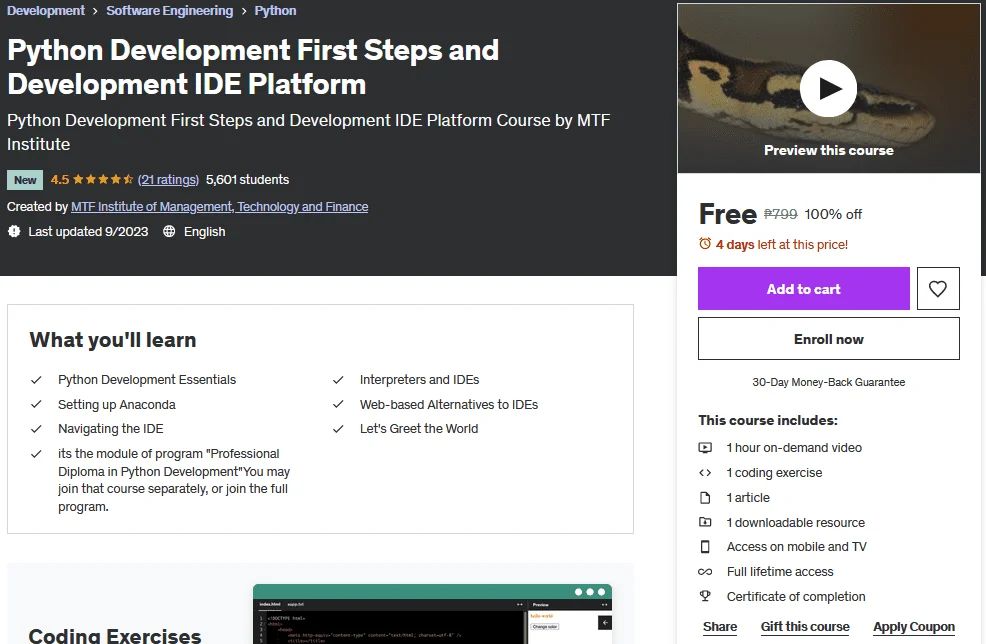Image resolution: width=986 pixels, height=644 pixels.
Task: Click the Share button
Action: (720, 626)
